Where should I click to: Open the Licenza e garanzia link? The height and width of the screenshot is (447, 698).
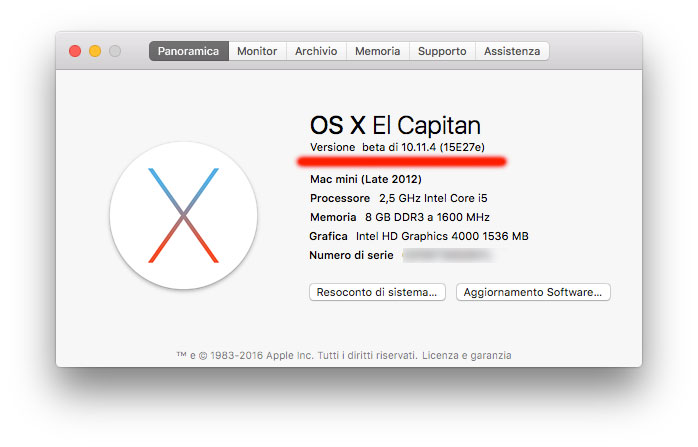467,355
